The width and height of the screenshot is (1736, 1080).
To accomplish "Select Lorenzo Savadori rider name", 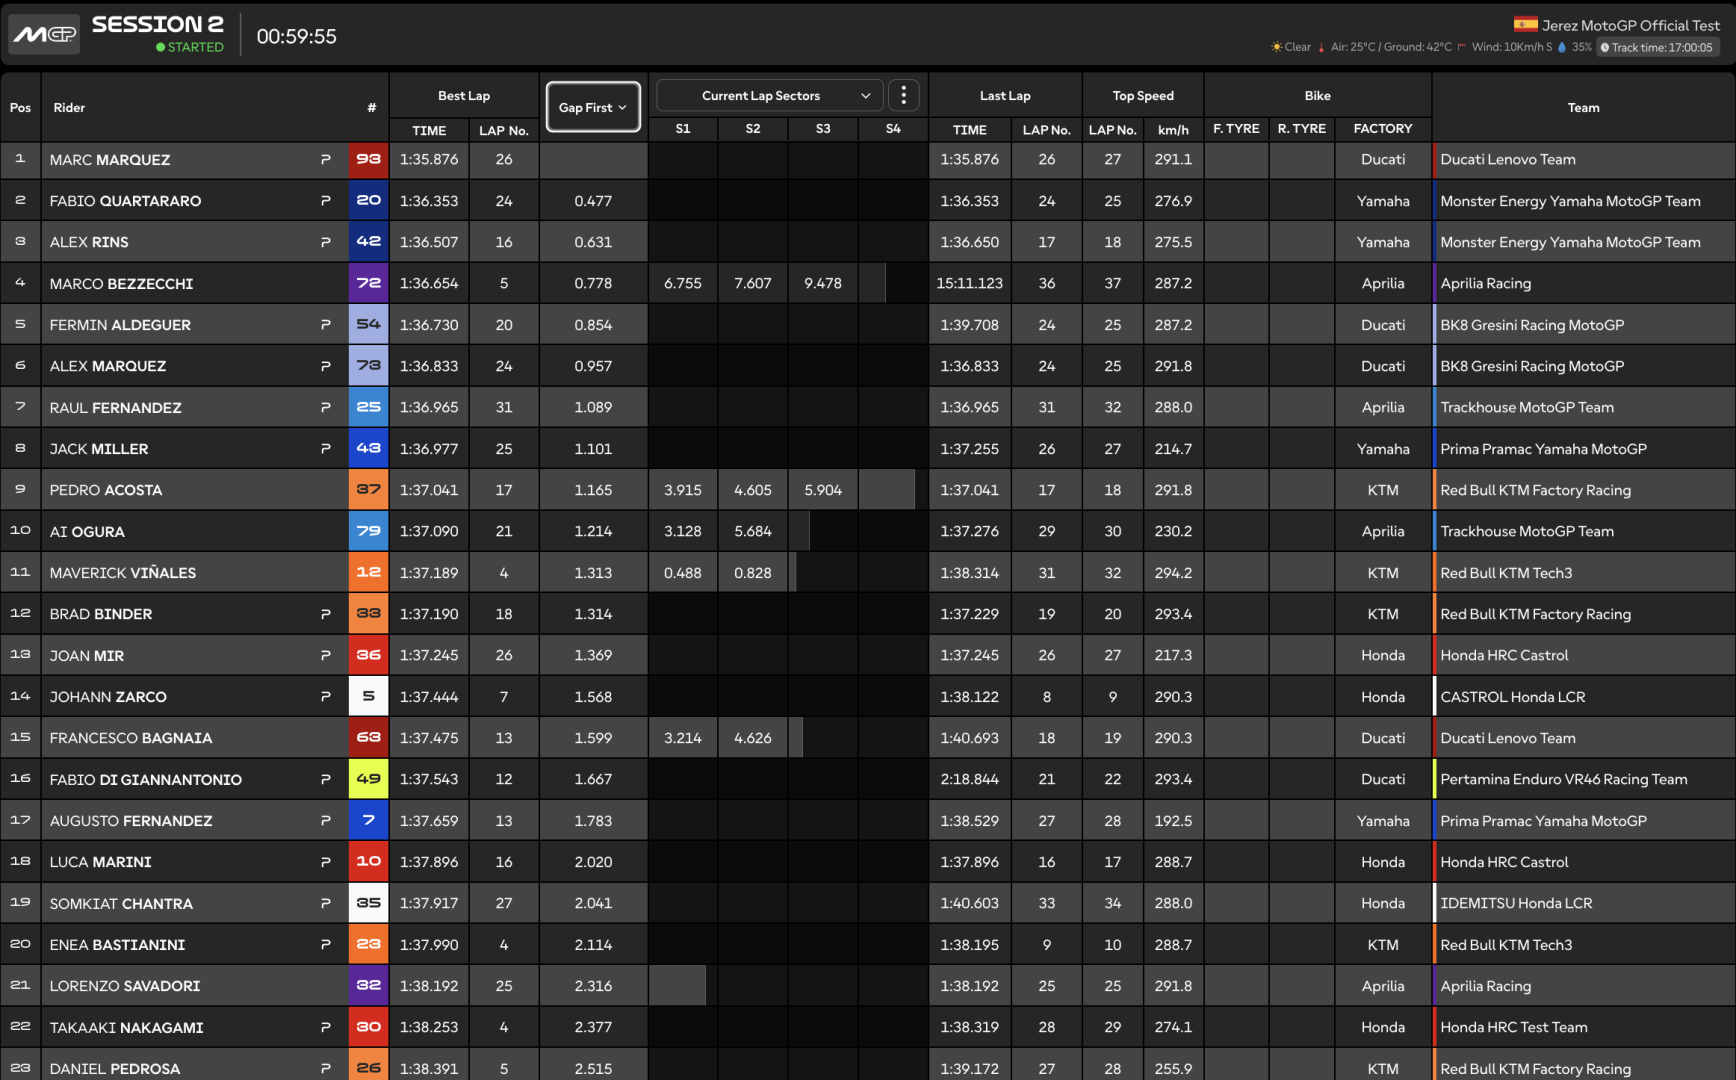I will click(125, 986).
